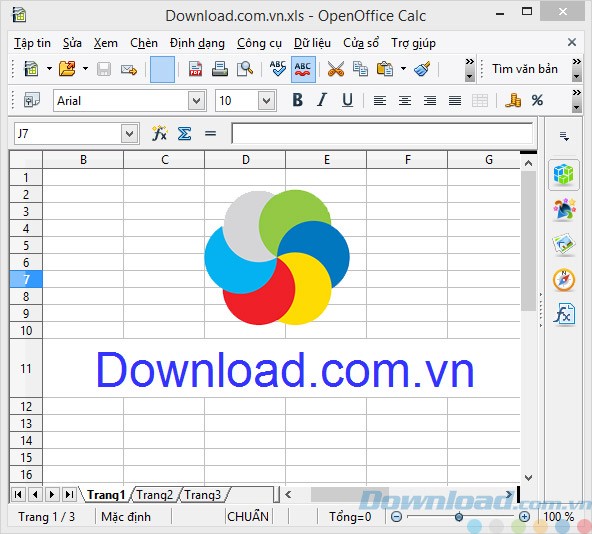Open the recent files arrow dropdown
The width and height of the screenshot is (592, 534).
pyautogui.click(x=85, y=69)
